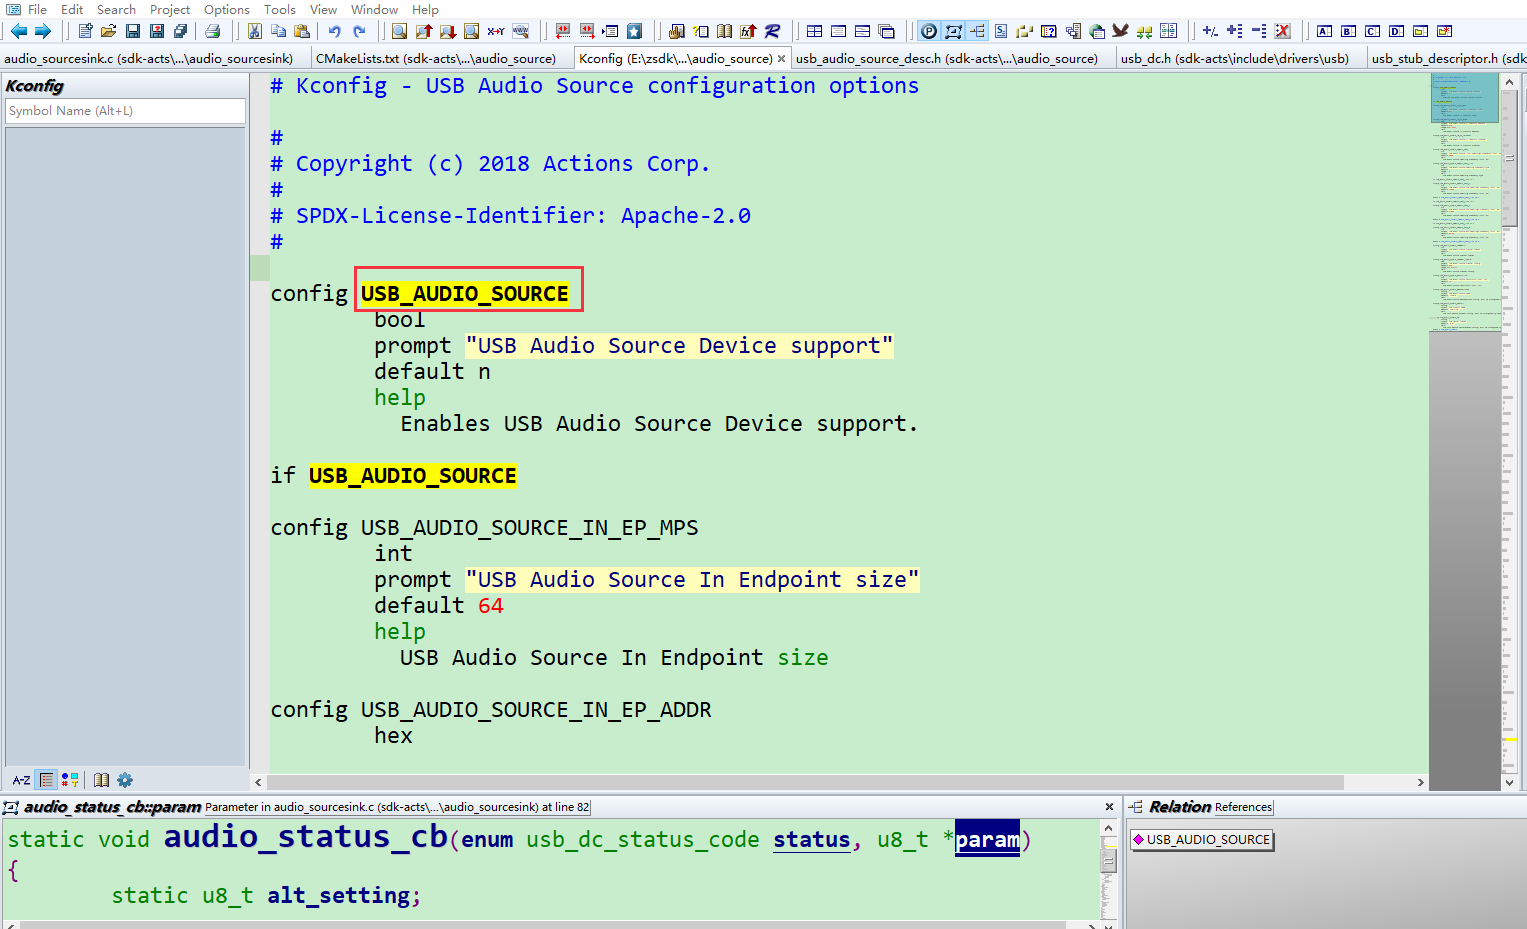Select the Cut scissors icon
Viewport: 1527px width, 929px height.
pyautogui.click(x=254, y=31)
